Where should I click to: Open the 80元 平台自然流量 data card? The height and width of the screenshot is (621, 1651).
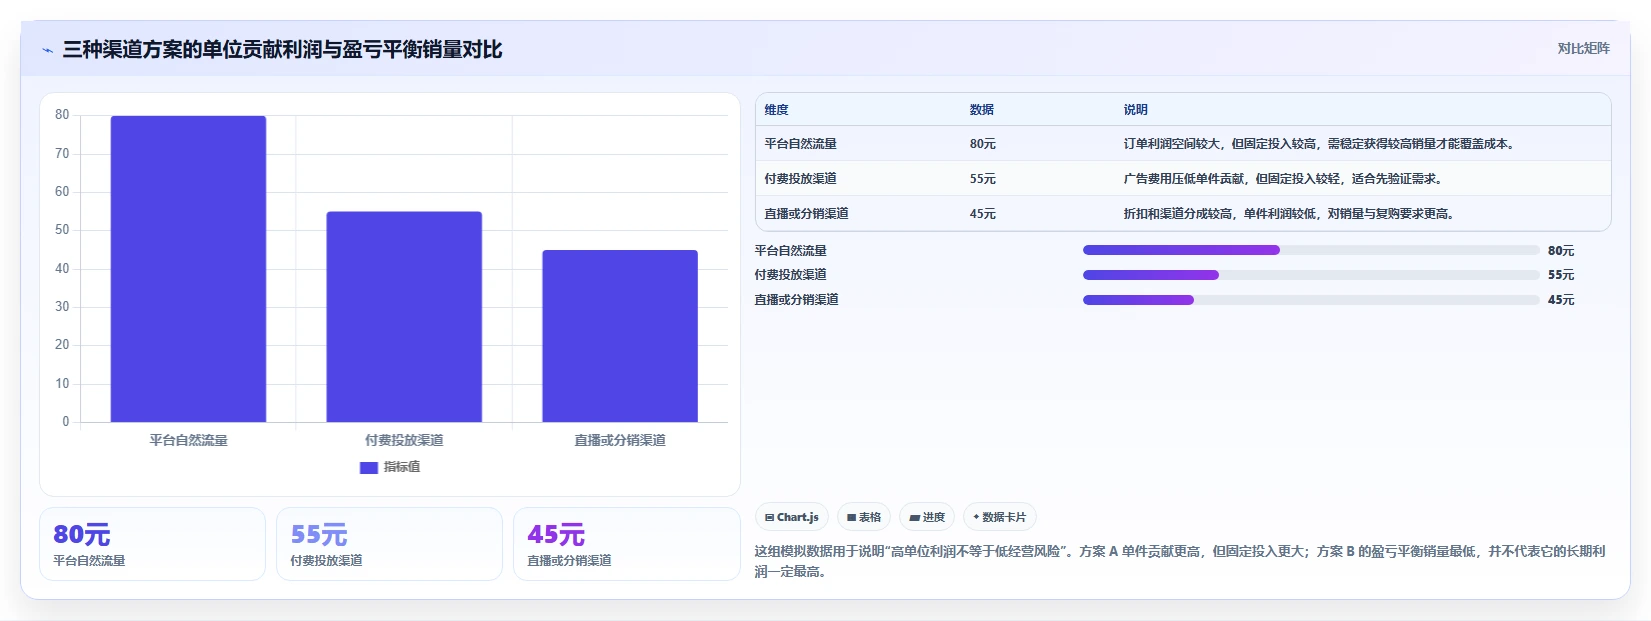click(x=152, y=544)
